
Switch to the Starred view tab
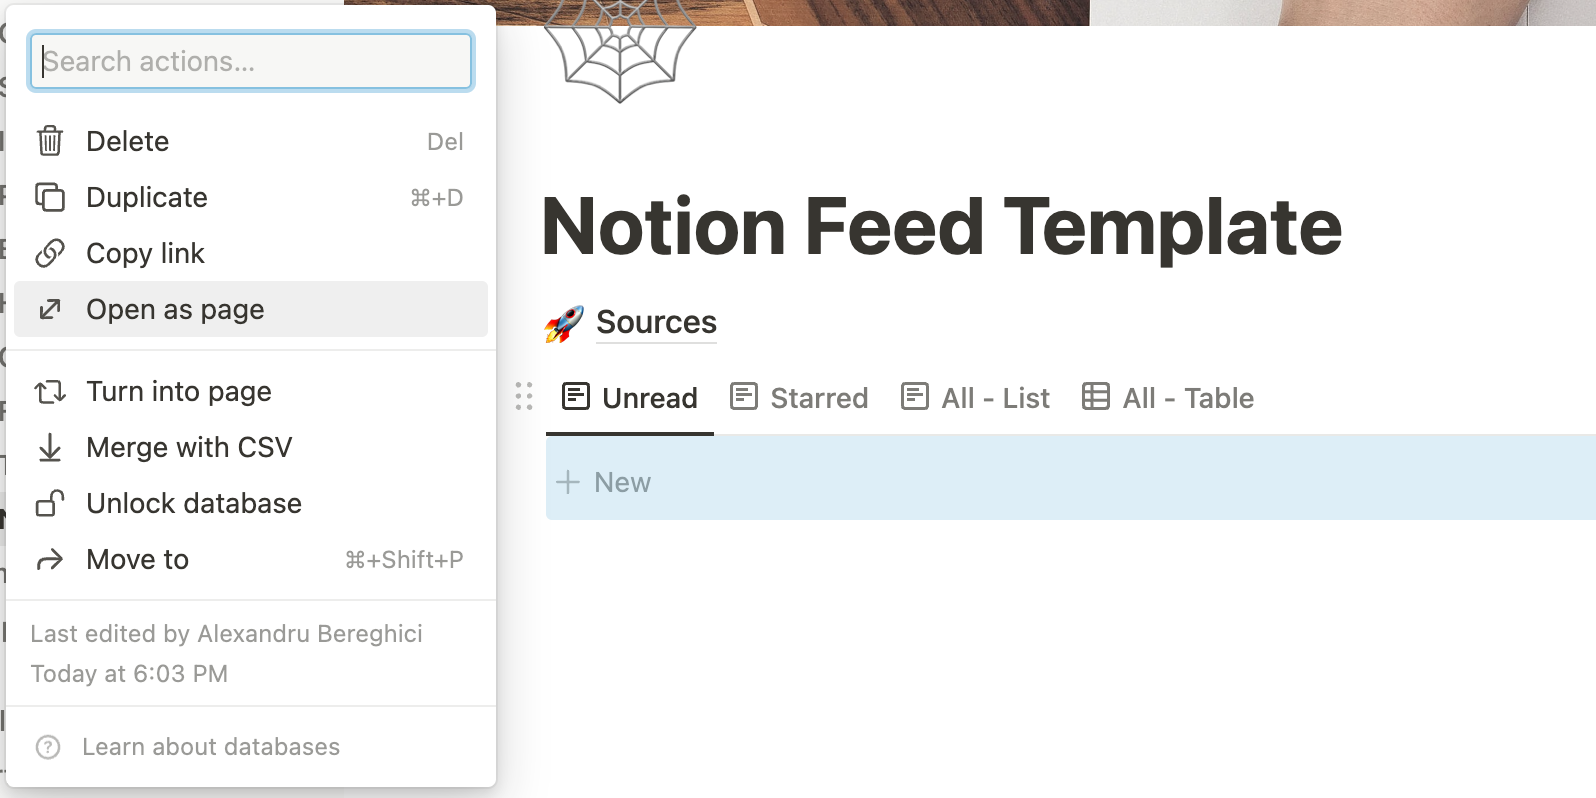click(x=799, y=398)
